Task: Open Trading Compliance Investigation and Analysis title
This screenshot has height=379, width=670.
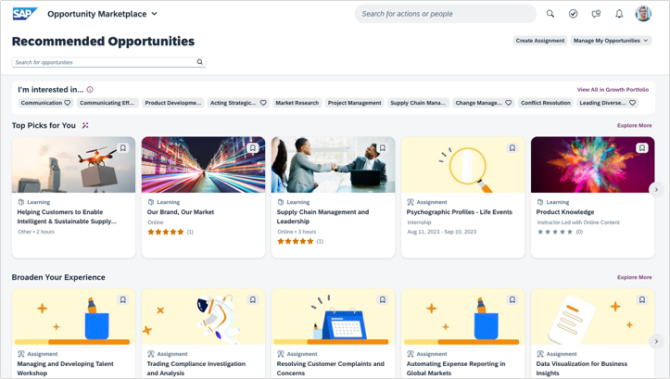Action: point(196,368)
